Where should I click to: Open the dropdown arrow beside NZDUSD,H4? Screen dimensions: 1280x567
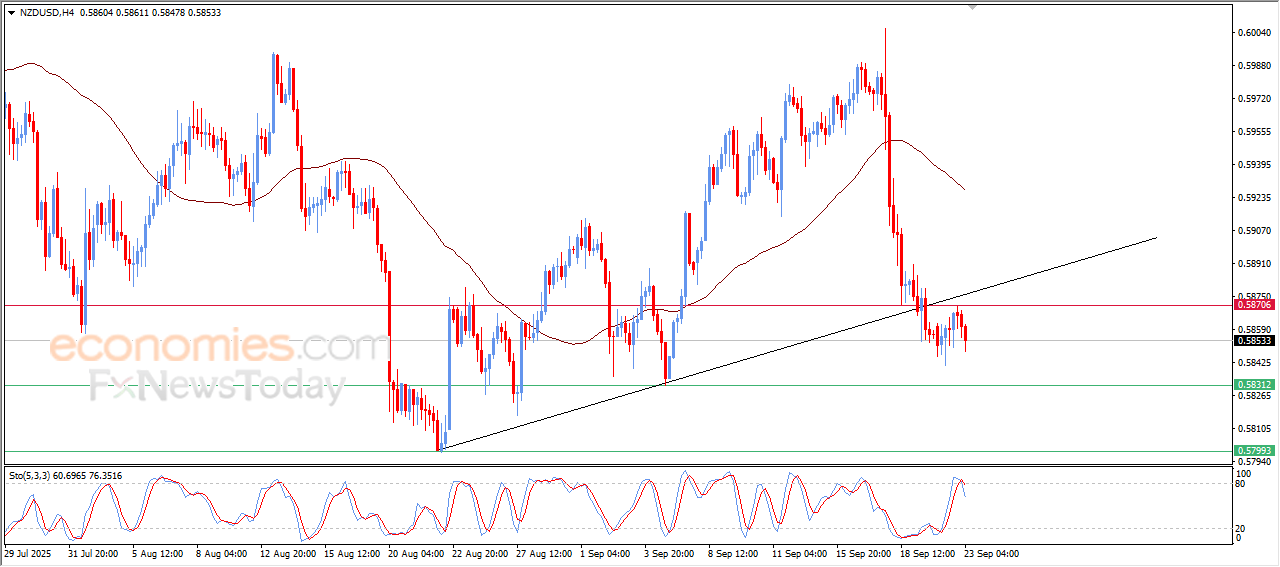(x=11, y=13)
